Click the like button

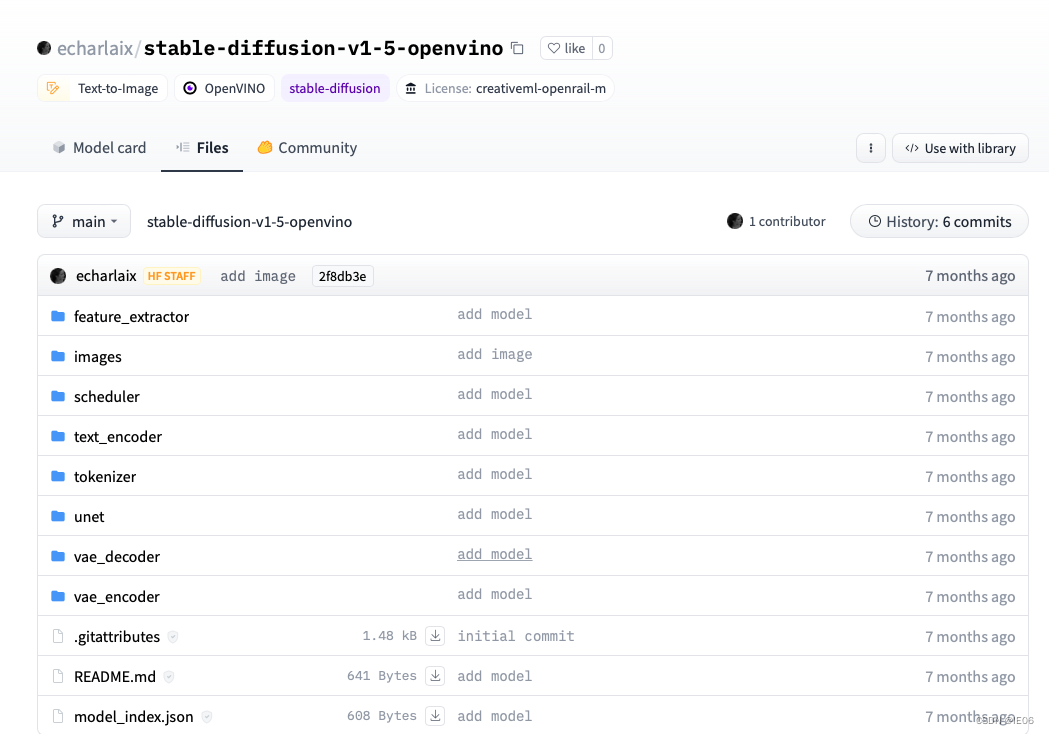tap(567, 48)
